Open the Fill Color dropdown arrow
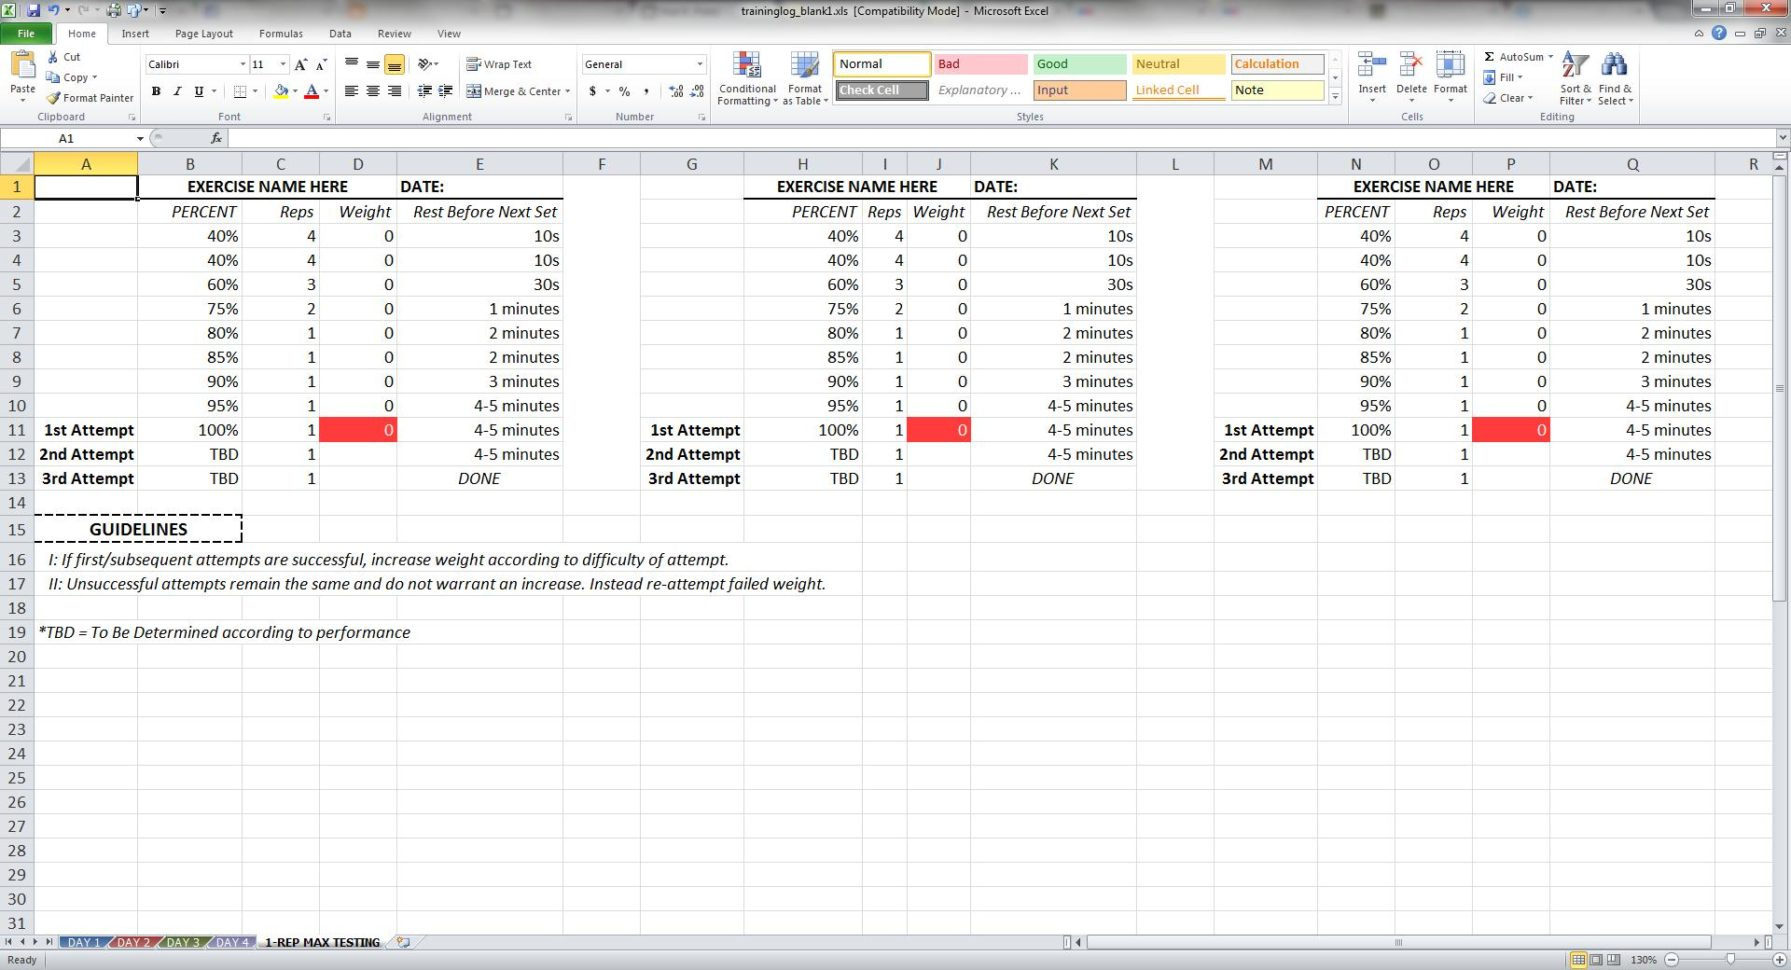The width and height of the screenshot is (1791, 970). coord(294,91)
